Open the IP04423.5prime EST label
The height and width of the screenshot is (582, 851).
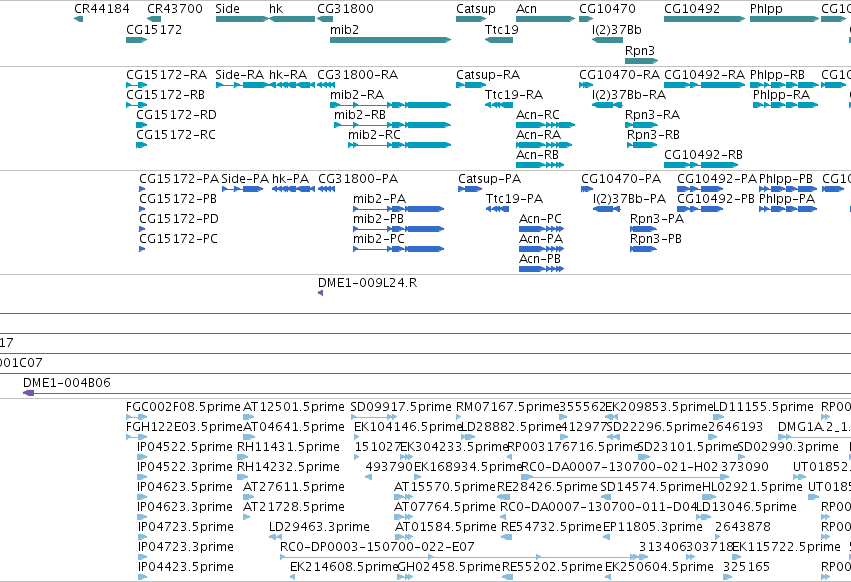click(186, 567)
